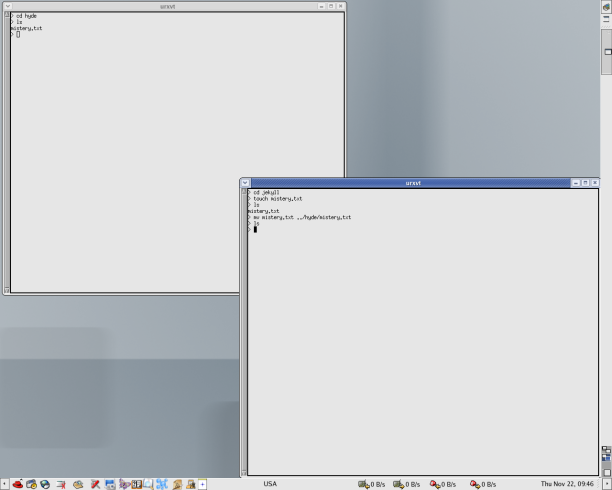Click the 'mv mistery.txt ../hyde/mistery.txt' command line
The height and width of the screenshot is (490, 612).
pyautogui.click(x=302, y=217)
